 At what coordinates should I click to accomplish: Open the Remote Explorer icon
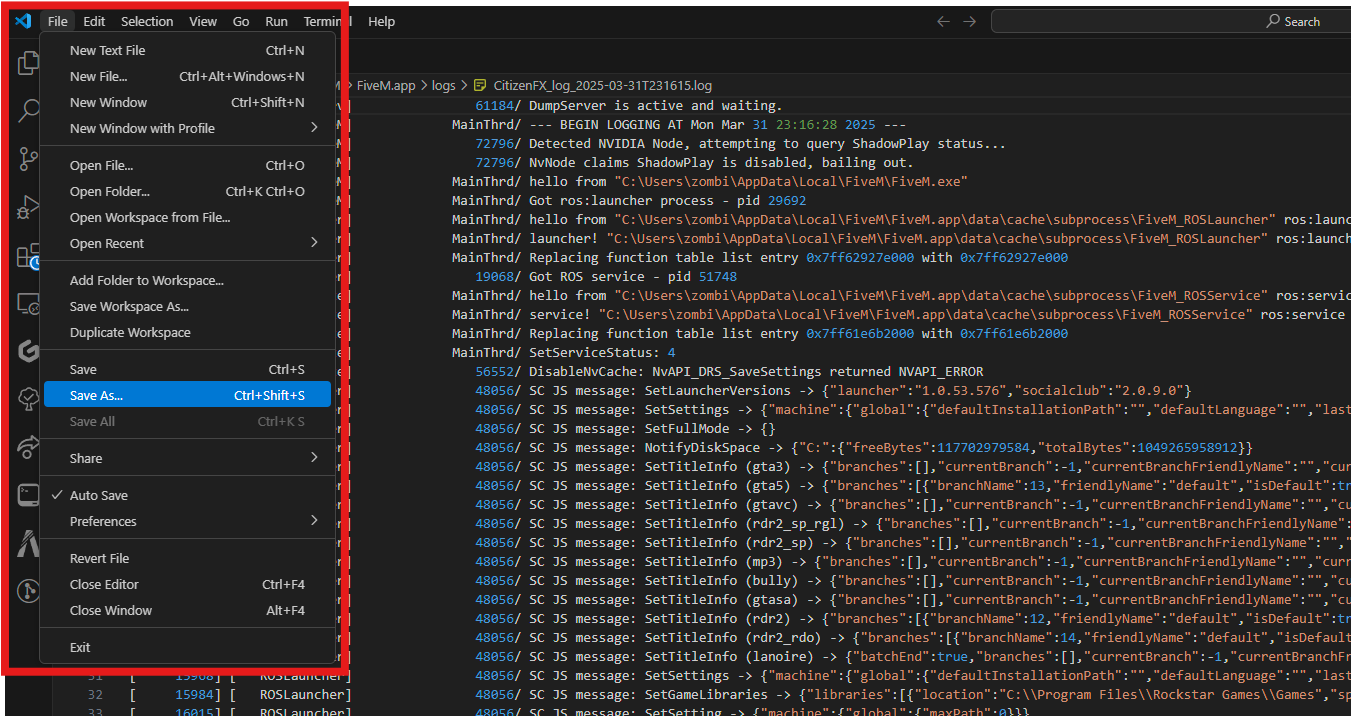click(x=28, y=305)
